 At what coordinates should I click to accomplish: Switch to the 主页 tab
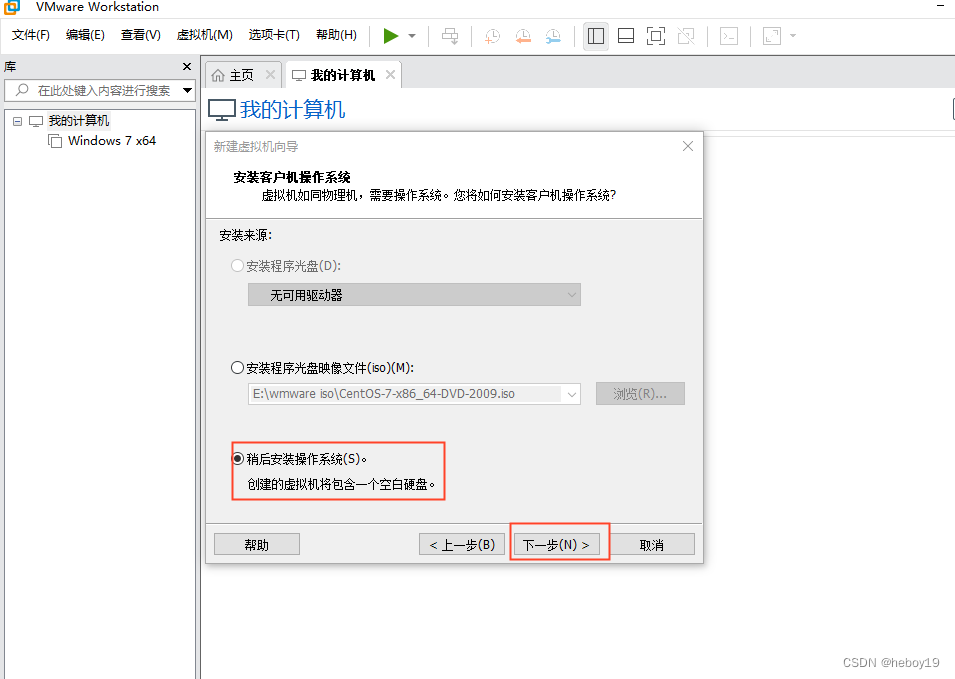241,75
